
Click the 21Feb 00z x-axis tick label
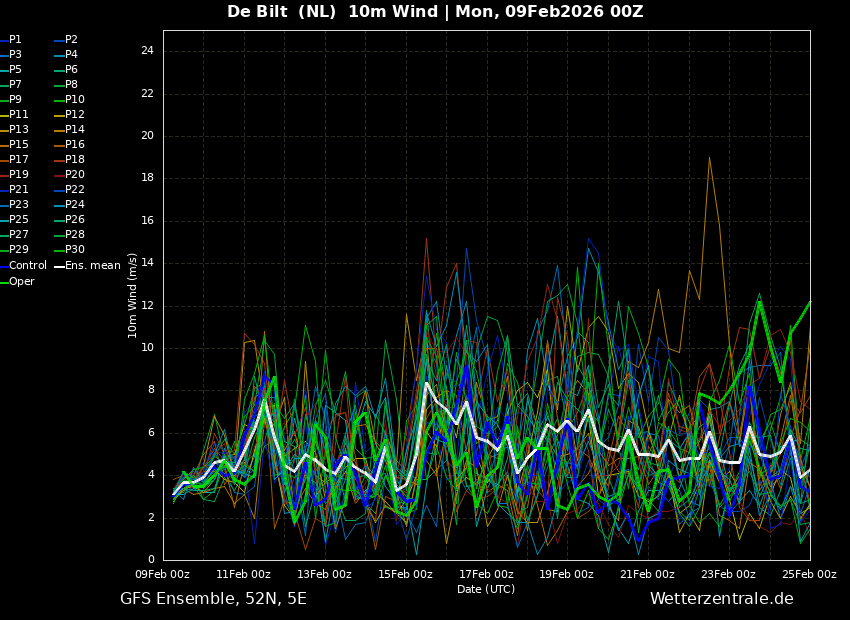point(647,574)
